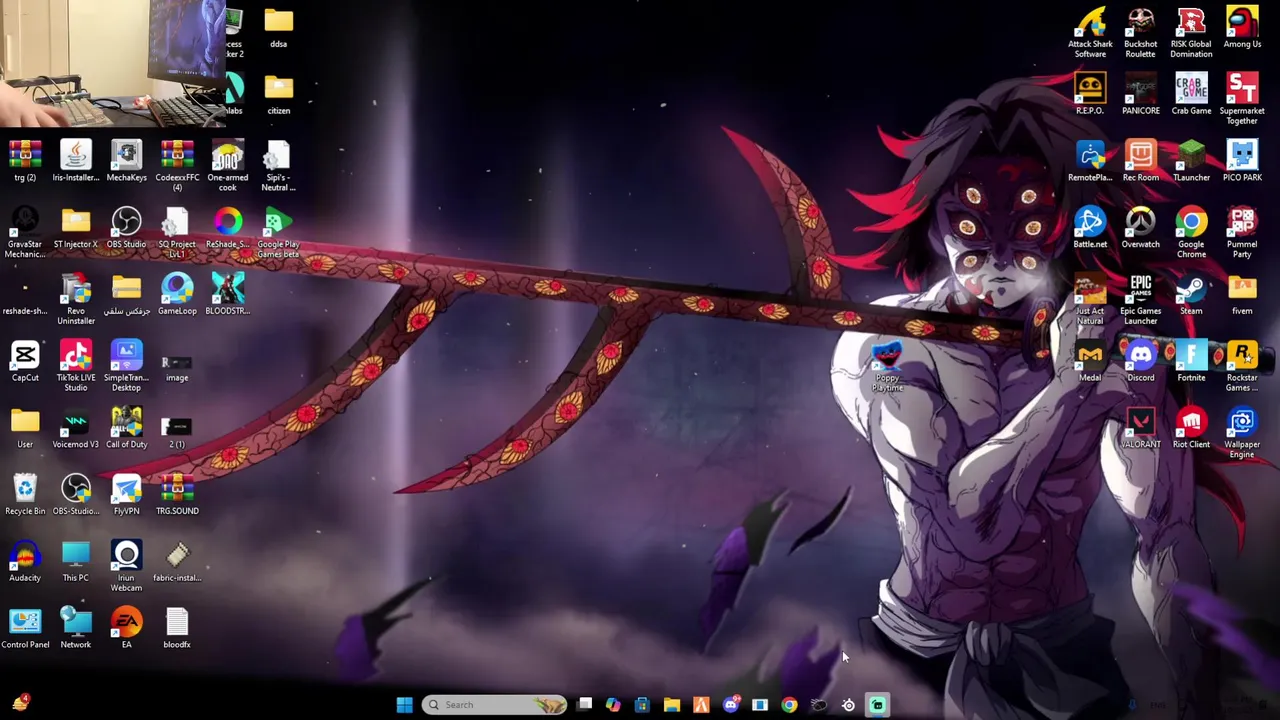Select the Steam desktop shortcut
The image size is (1280, 720).
1191,295
